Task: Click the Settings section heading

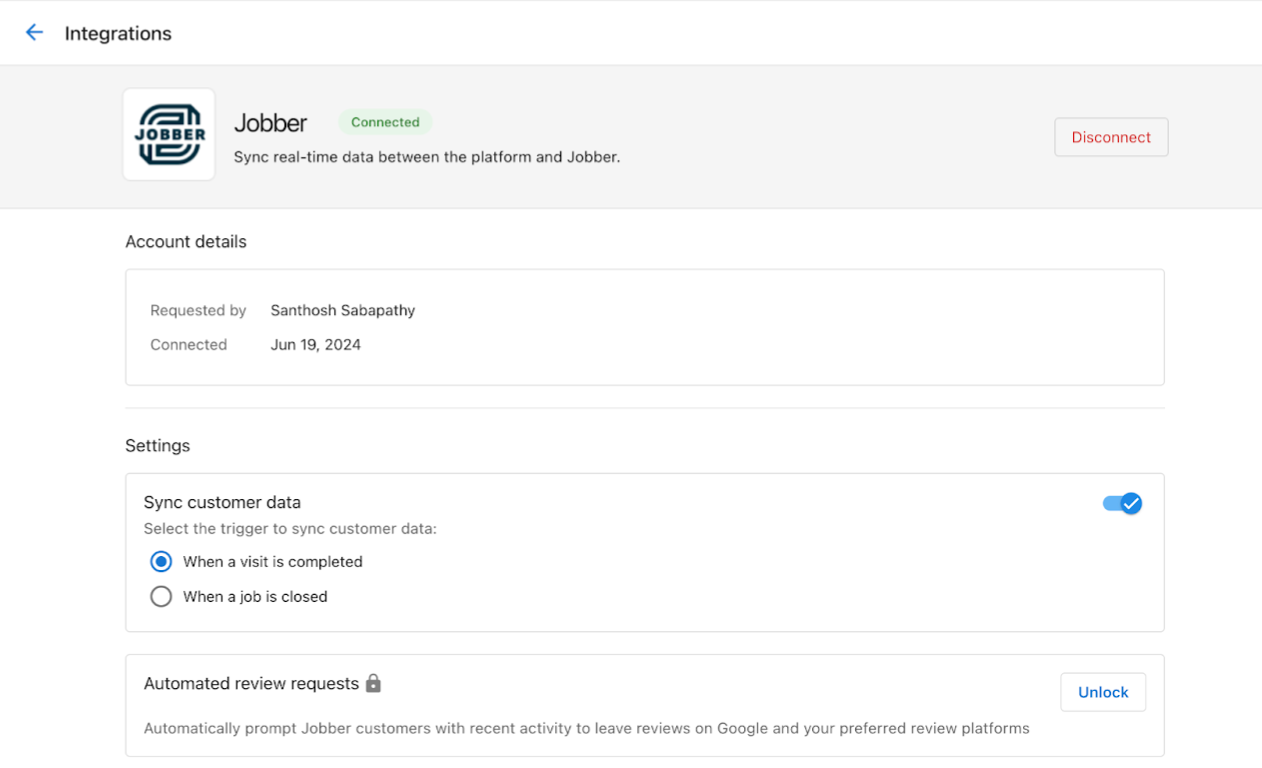Action: coord(157,445)
